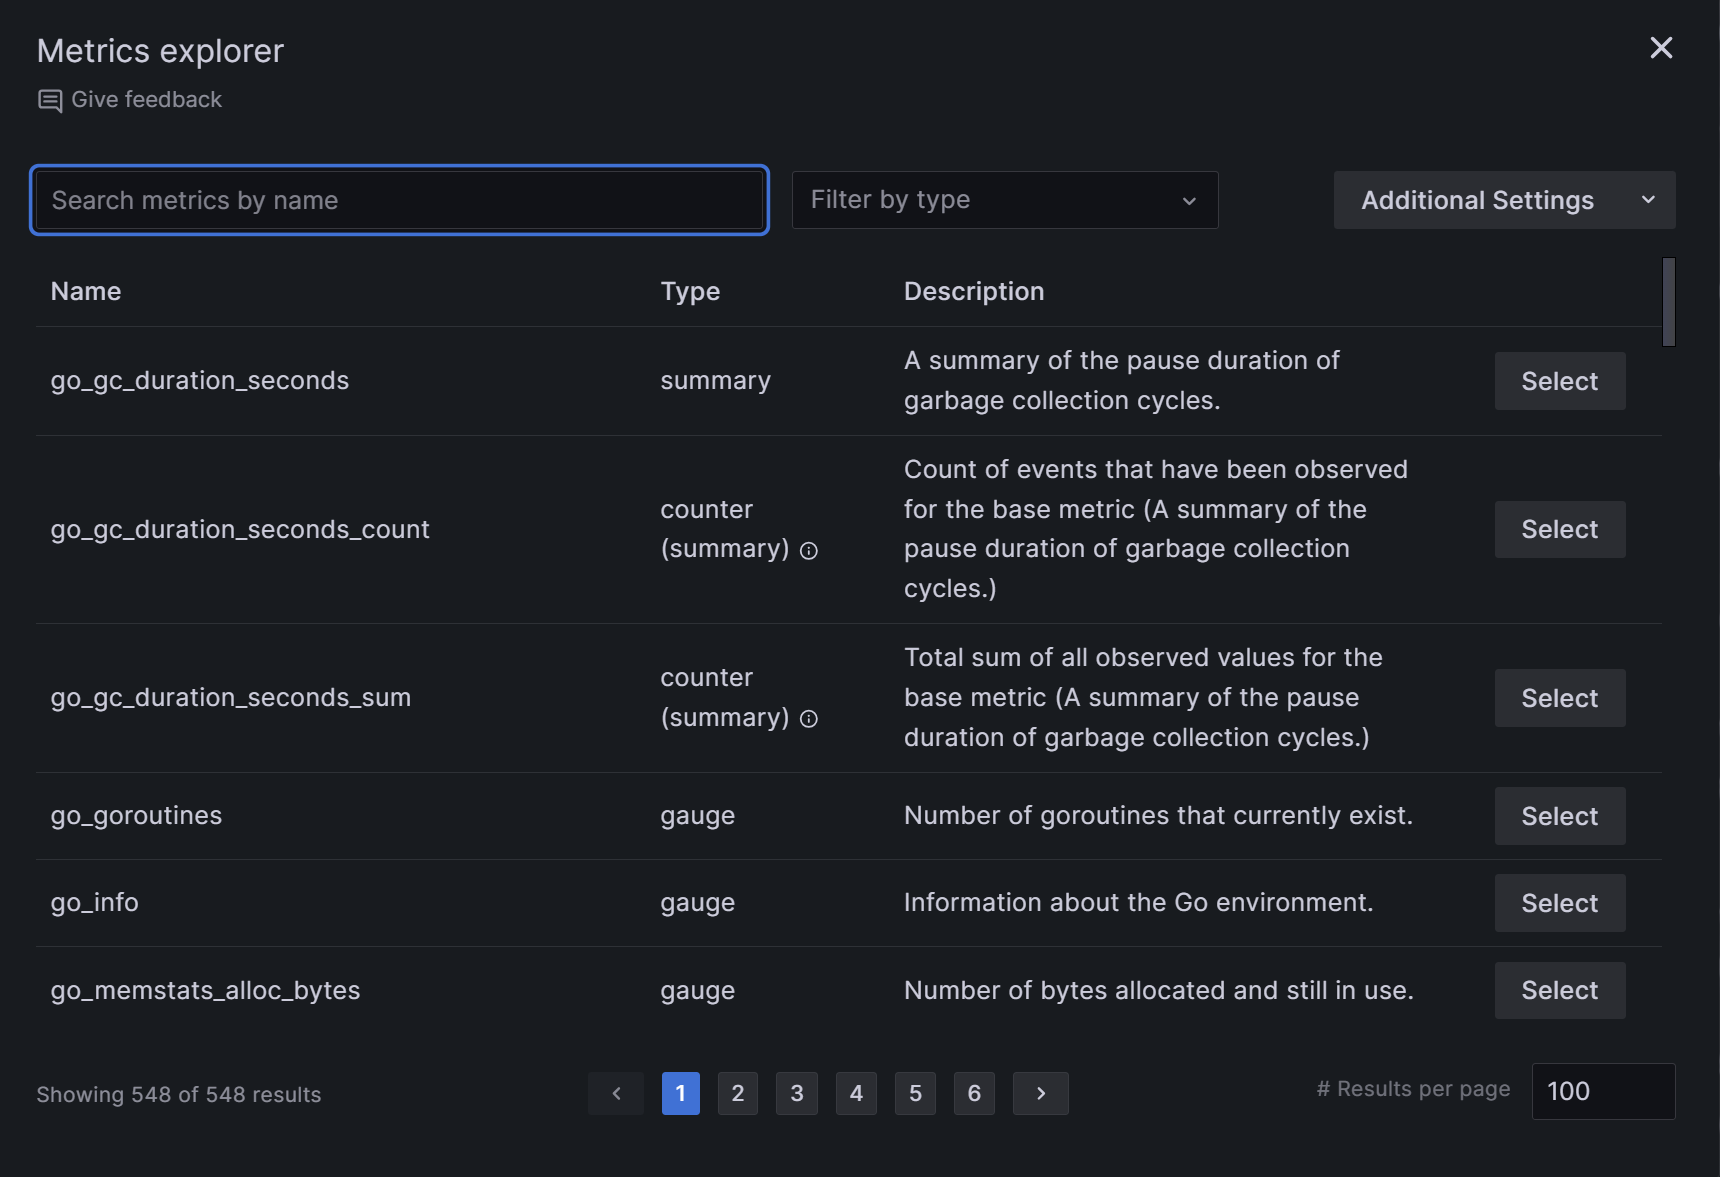Click the Give feedback speech bubble icon
The width and height of the screenshot is (1720, 1177).
click(50, 101)
